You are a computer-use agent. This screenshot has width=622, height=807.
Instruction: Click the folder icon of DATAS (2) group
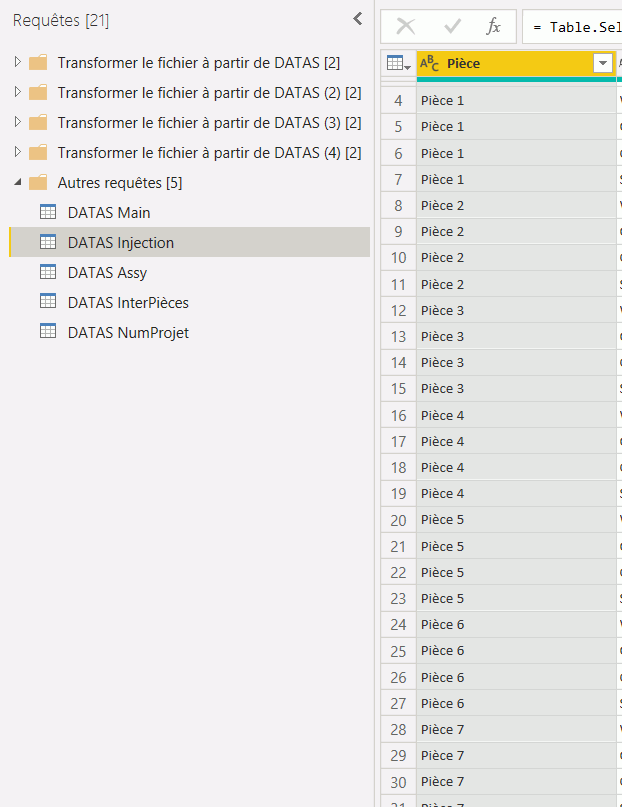coord(38,92)
